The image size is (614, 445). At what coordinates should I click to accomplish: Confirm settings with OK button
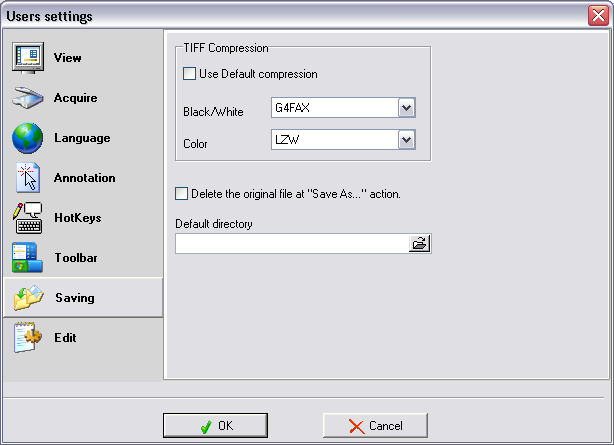pyautogui.click(x=215, y=425)
